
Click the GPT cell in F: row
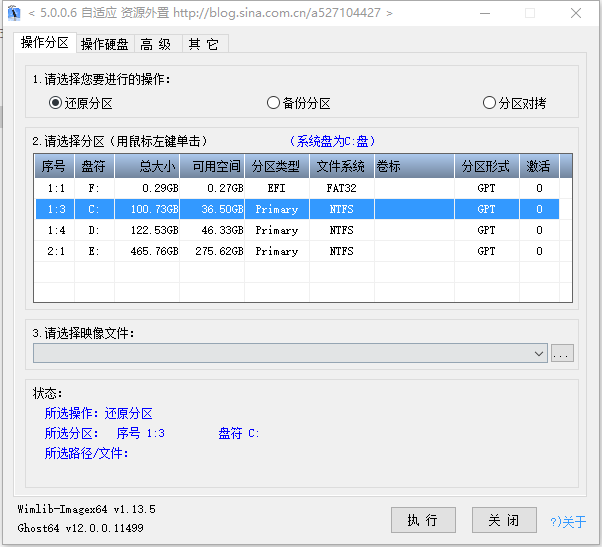tap(487, 188)
